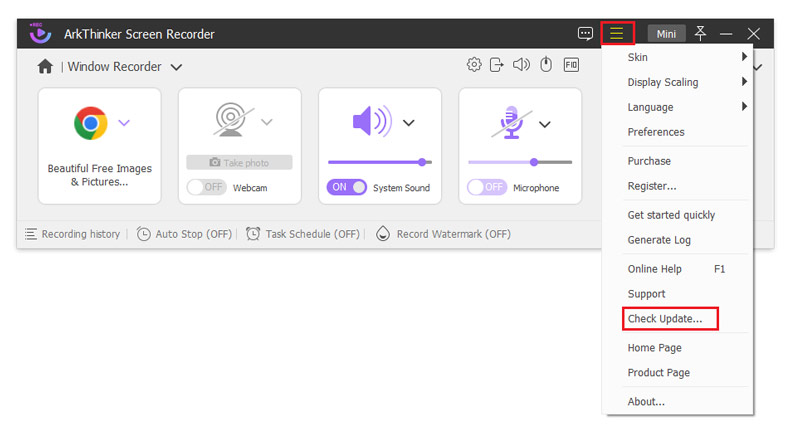Click the disabled Take photo button
The width and height of the screenshot is (800, 424).
click(239, 163)
